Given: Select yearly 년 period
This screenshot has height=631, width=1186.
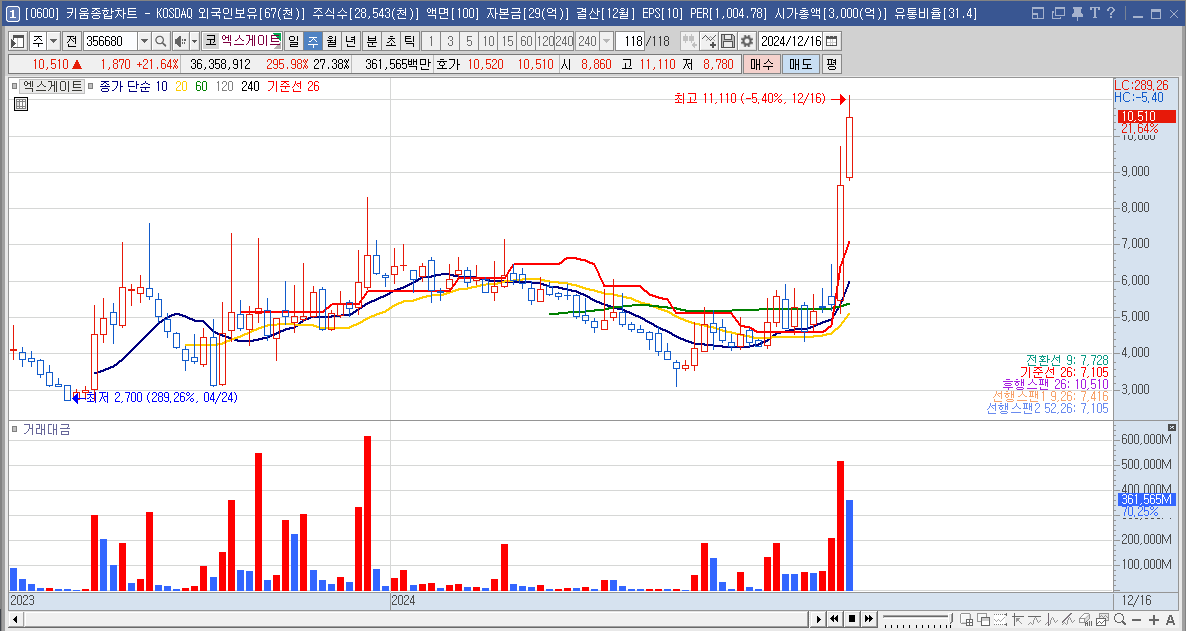Looking at the screenshot, I should (350, 41).
